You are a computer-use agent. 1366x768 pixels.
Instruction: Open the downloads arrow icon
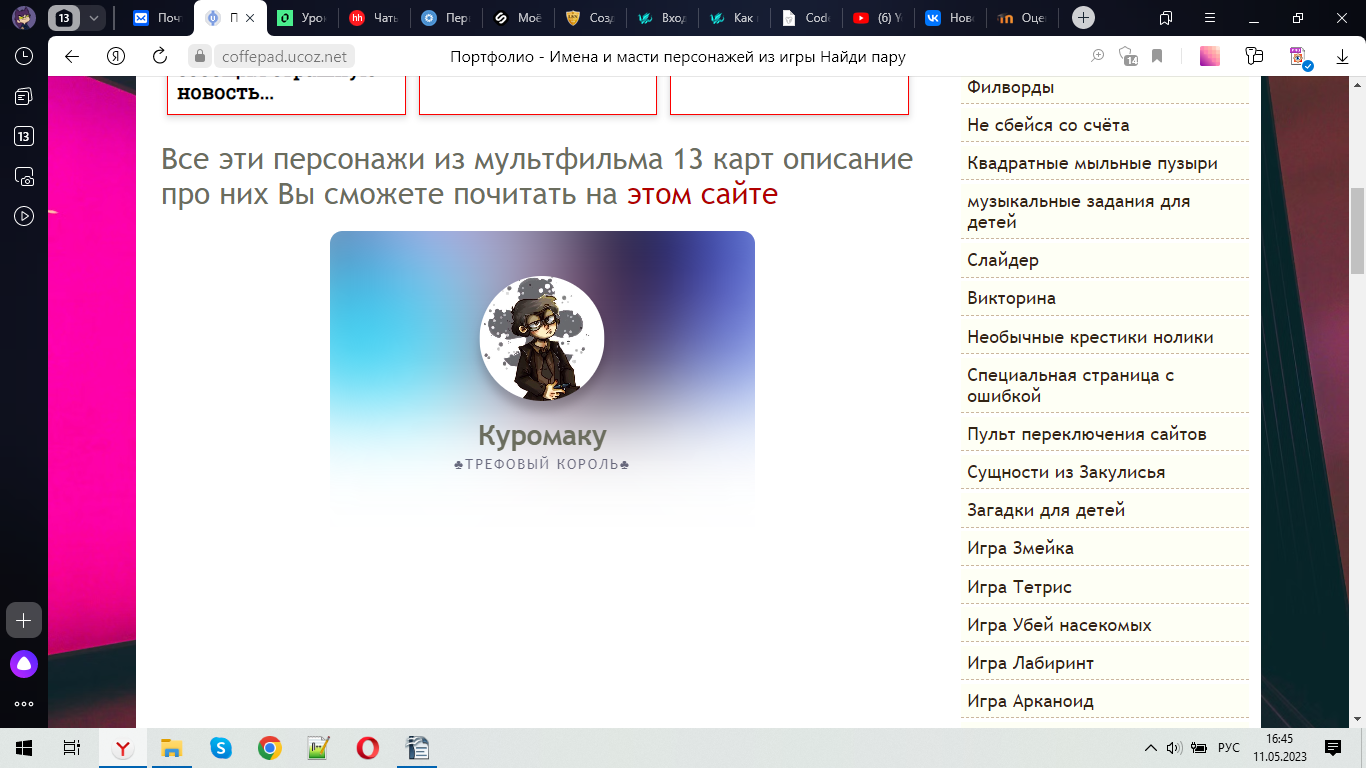pos(1343,56)
